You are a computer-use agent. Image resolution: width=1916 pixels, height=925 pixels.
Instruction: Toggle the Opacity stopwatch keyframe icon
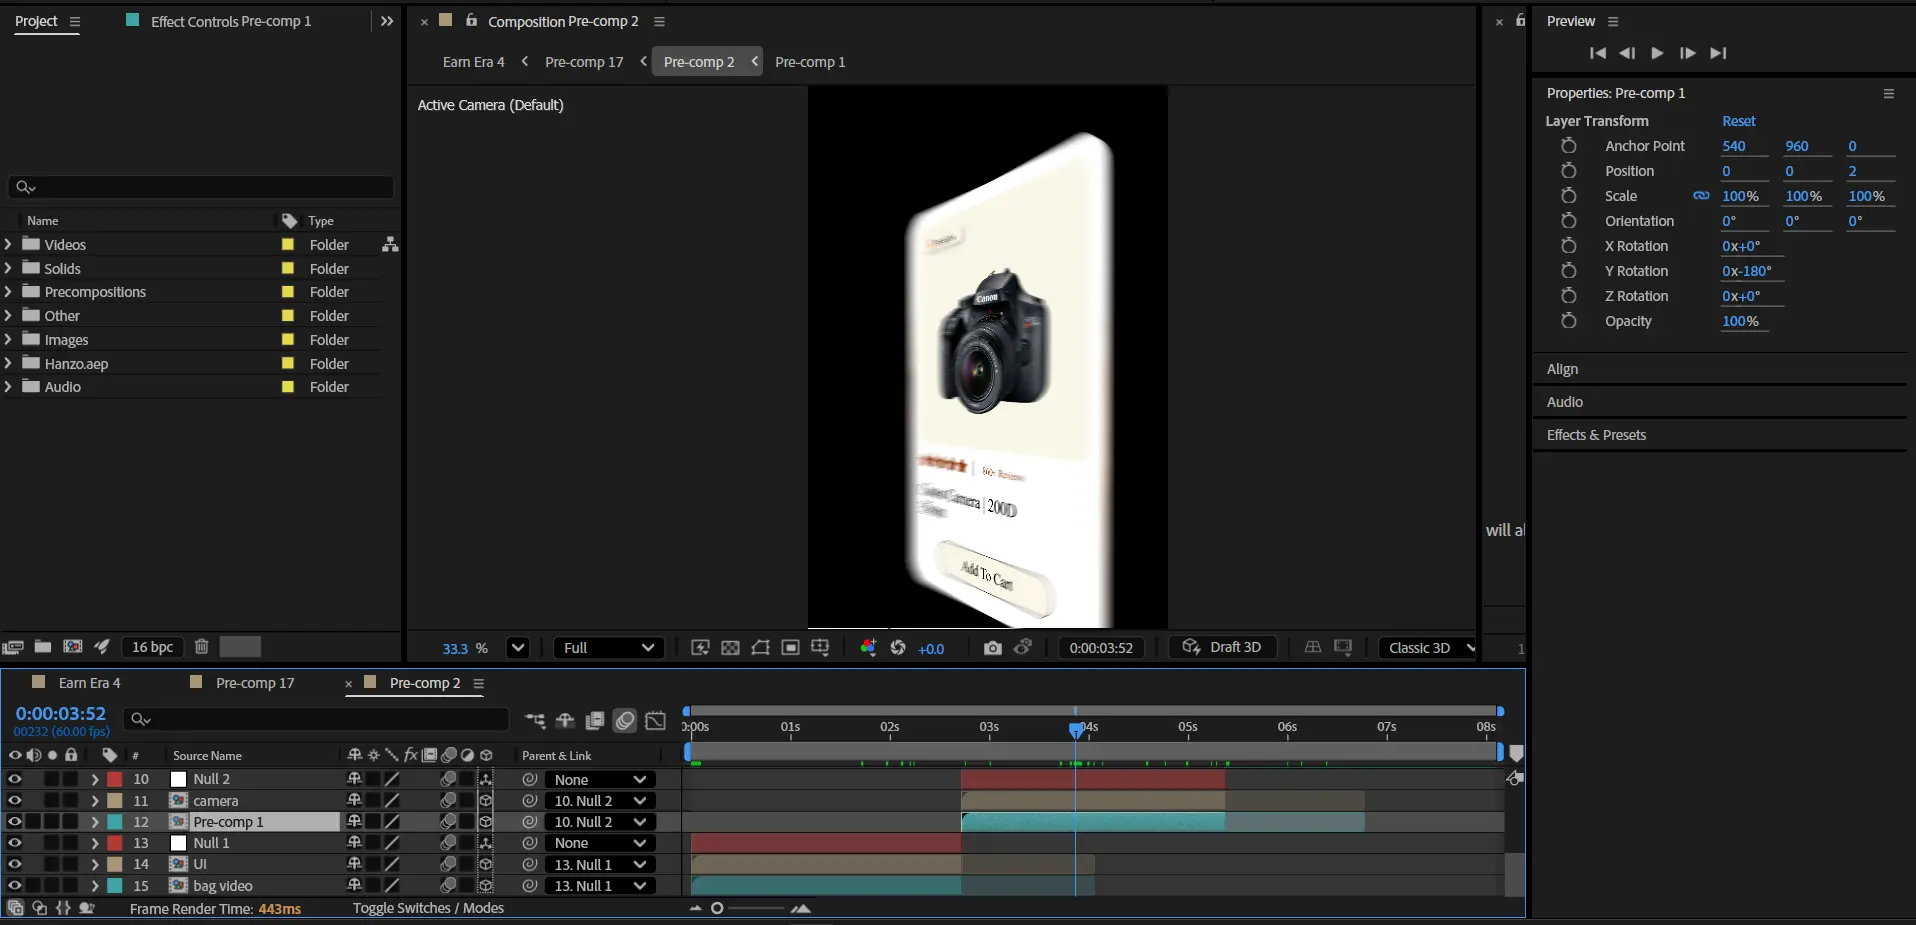coord(1568,321)
